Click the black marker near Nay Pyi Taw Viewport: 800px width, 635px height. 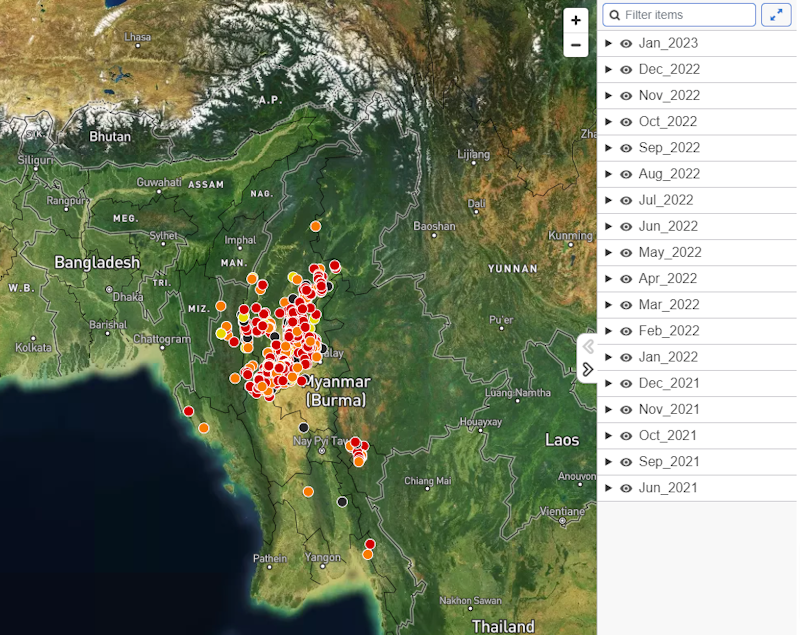(304, 427)
